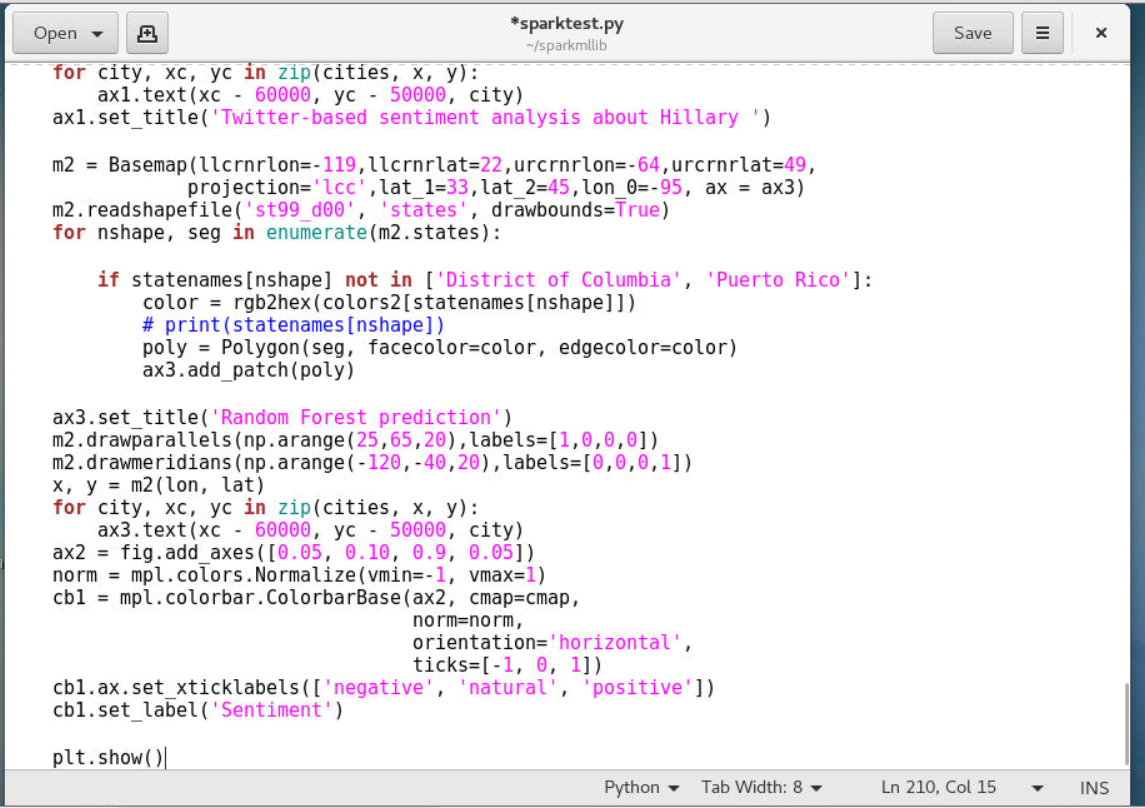Click the 'District of Columbia' string
The image size is (1145, 808).
point(559,280)
